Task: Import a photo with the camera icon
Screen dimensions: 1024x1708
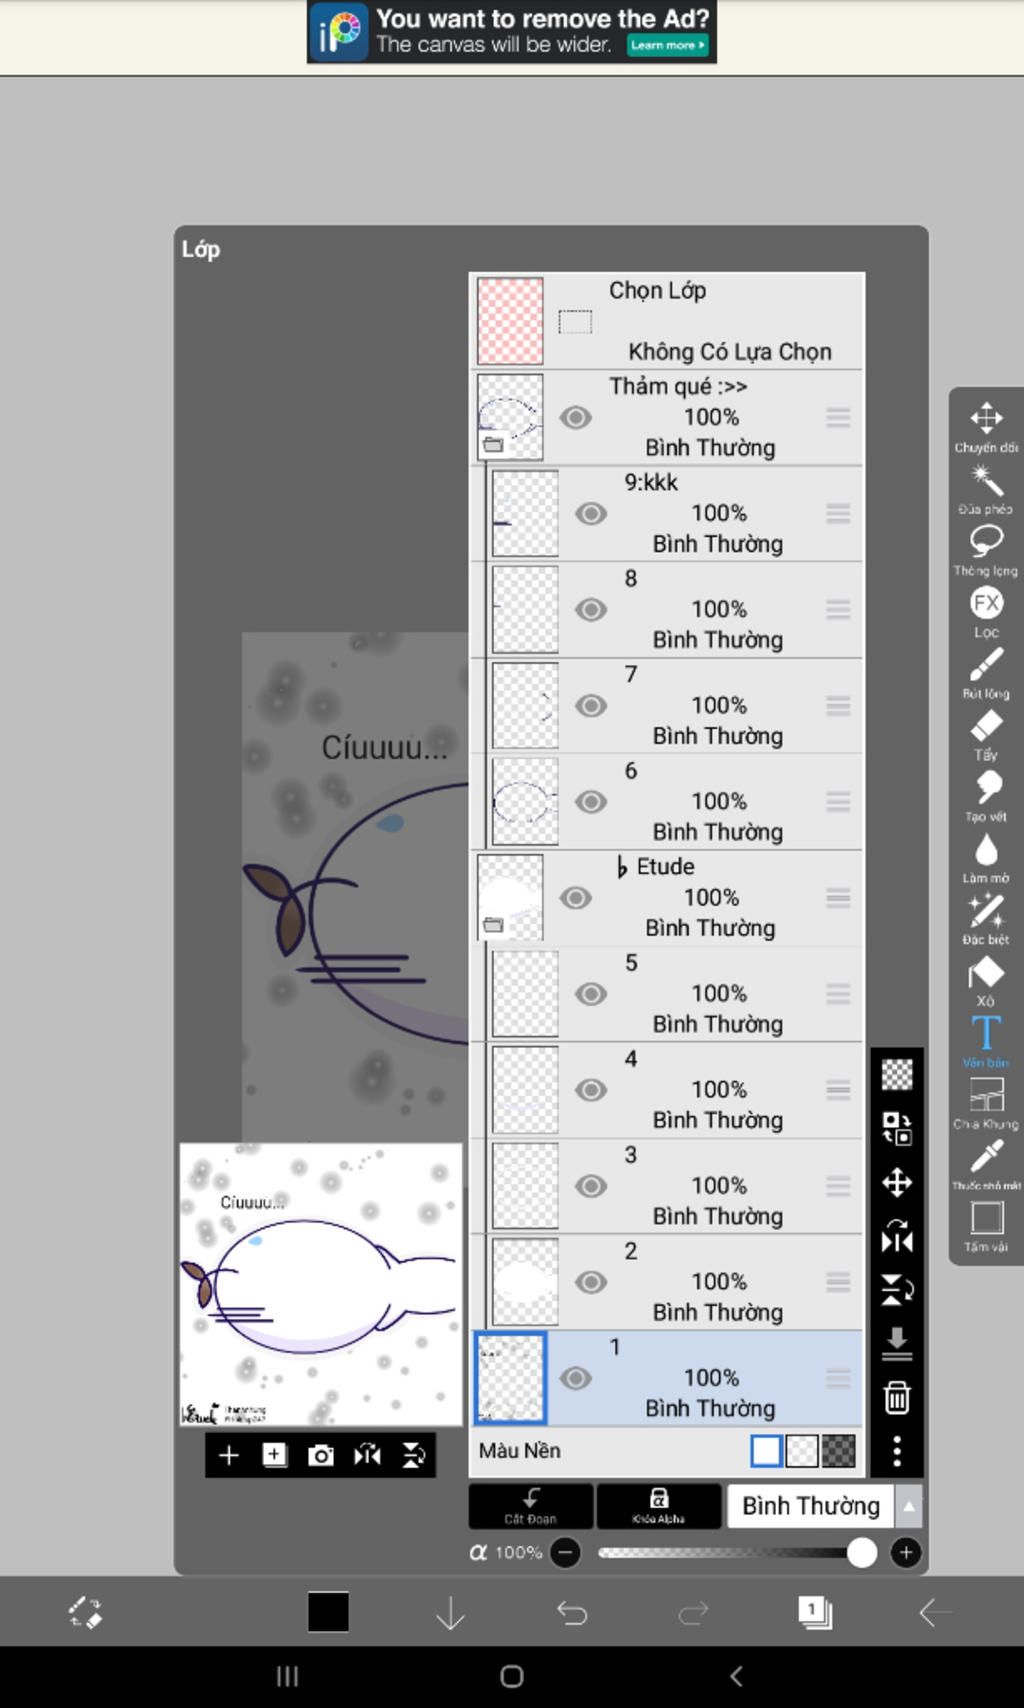Action: click(x=320, y=1455)
